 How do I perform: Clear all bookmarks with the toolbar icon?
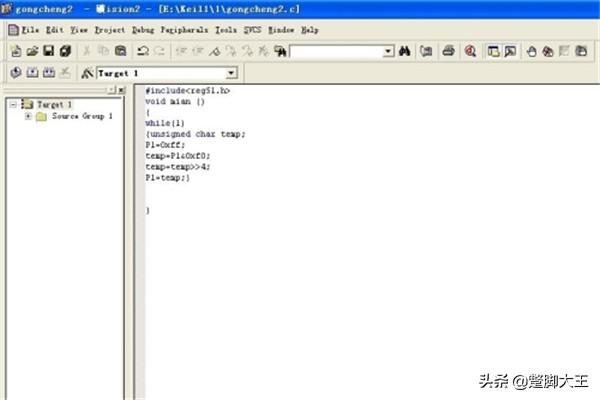(263, 51)
